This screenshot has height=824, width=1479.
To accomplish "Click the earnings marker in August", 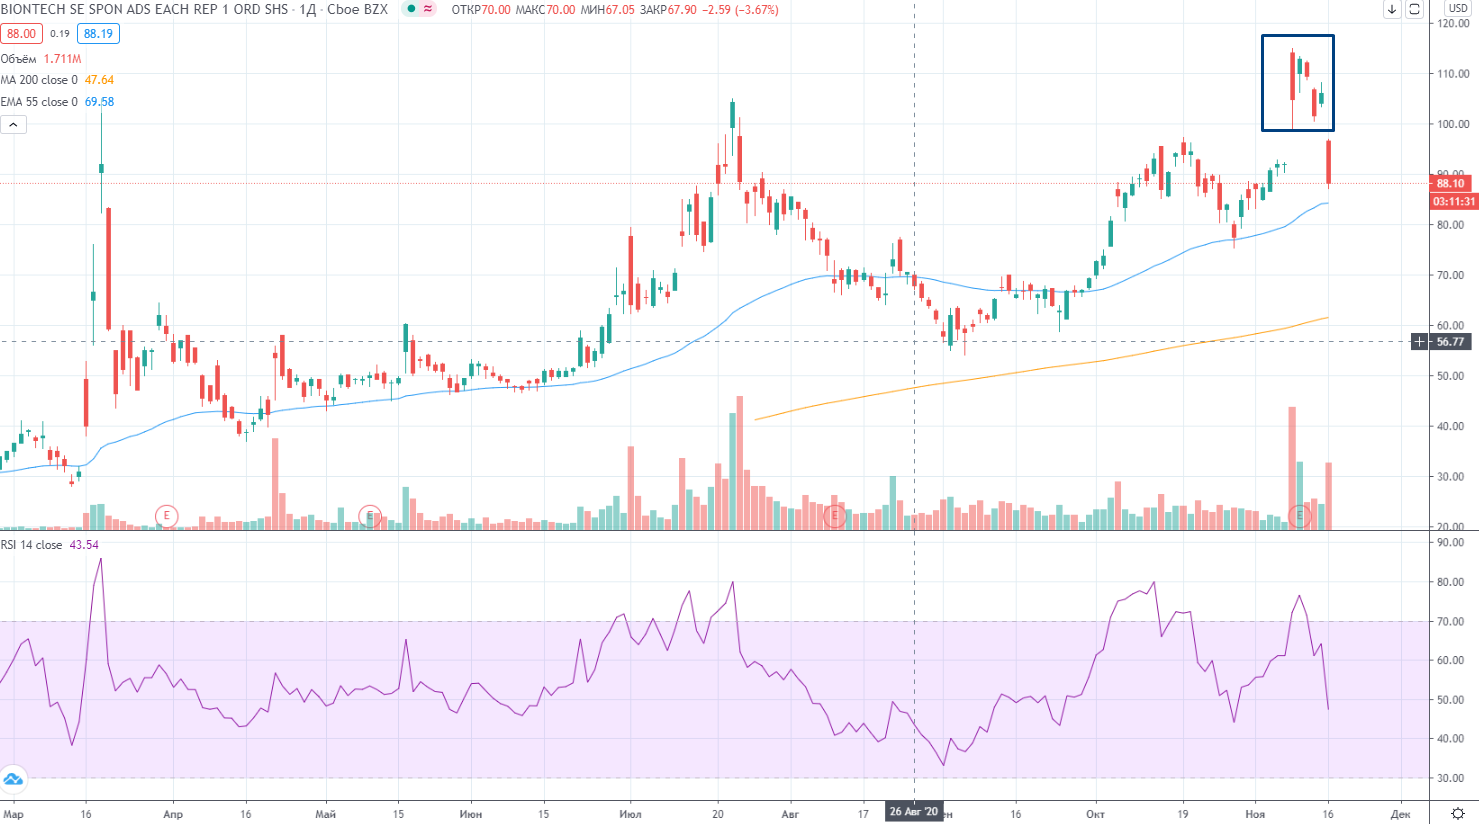I will (x=834, y=516).
